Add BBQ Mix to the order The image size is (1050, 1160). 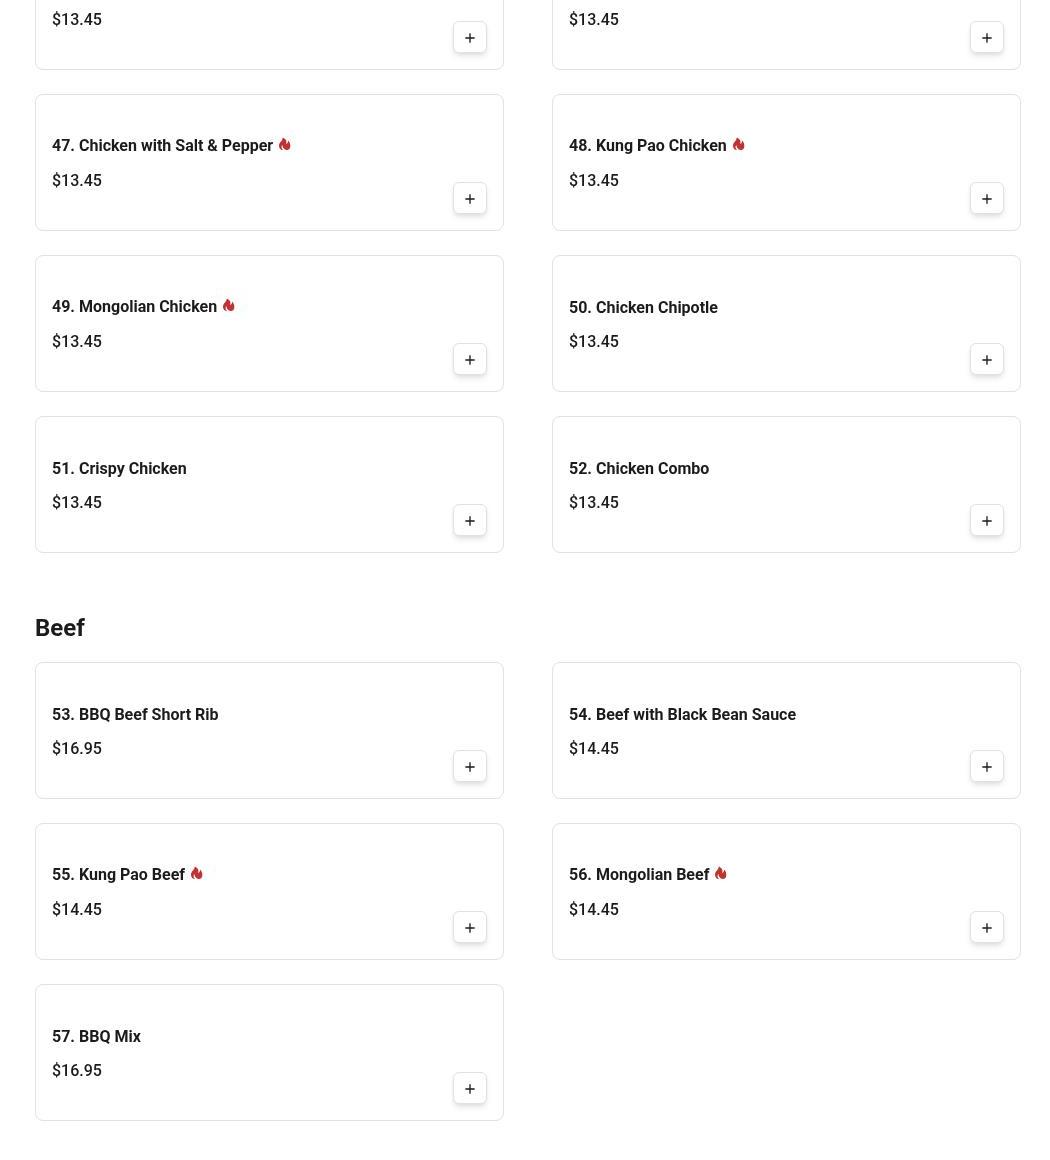pos(470,1089)
